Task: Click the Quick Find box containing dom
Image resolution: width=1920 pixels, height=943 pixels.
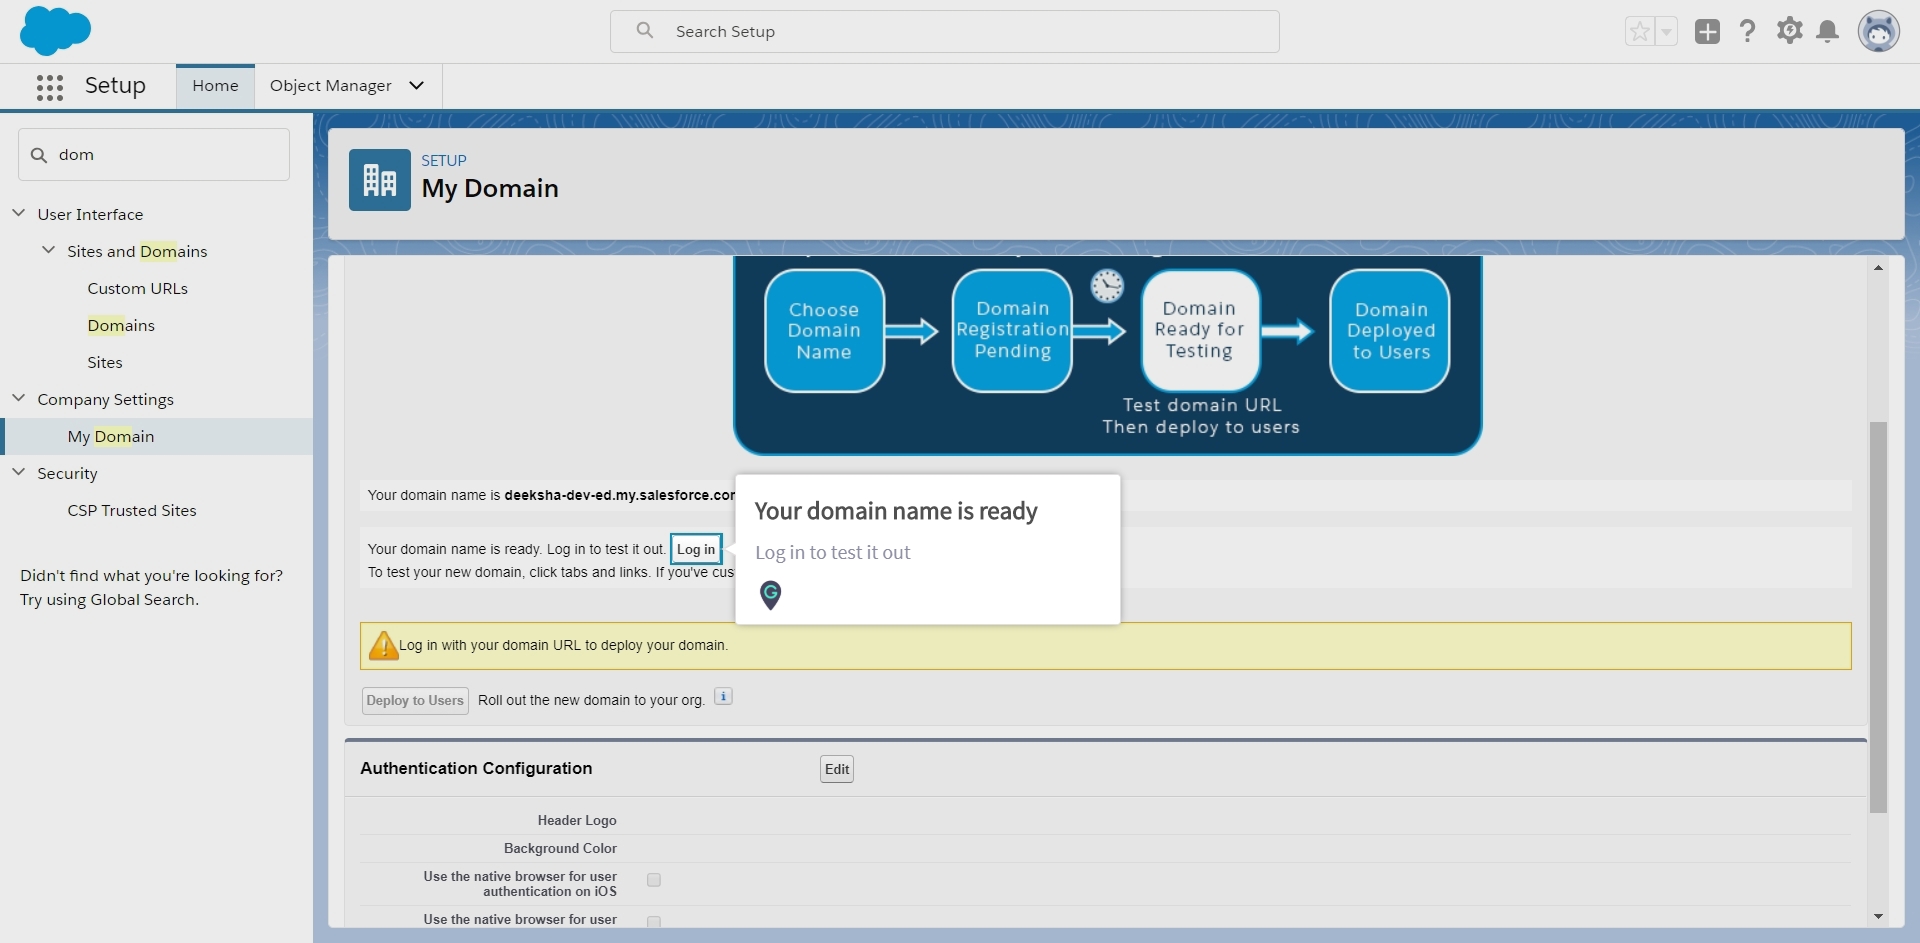Action: coord(154,154)
